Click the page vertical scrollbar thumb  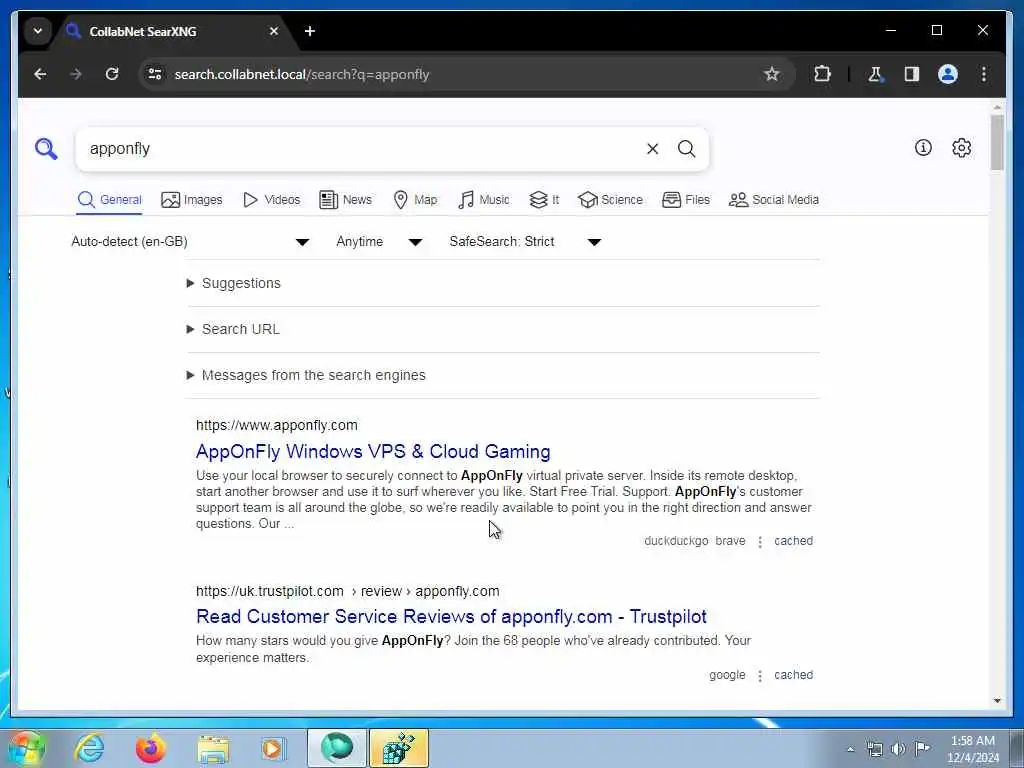997,142
